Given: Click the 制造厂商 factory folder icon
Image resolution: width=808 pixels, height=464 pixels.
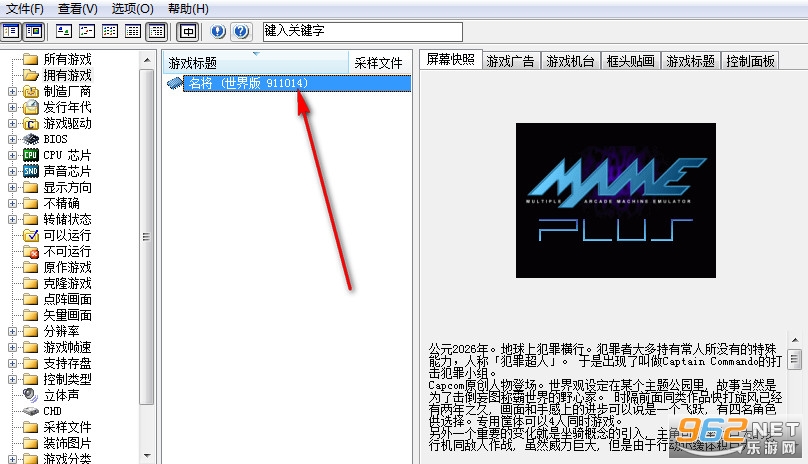Looking at the screenshot, I should click(31, 92).
